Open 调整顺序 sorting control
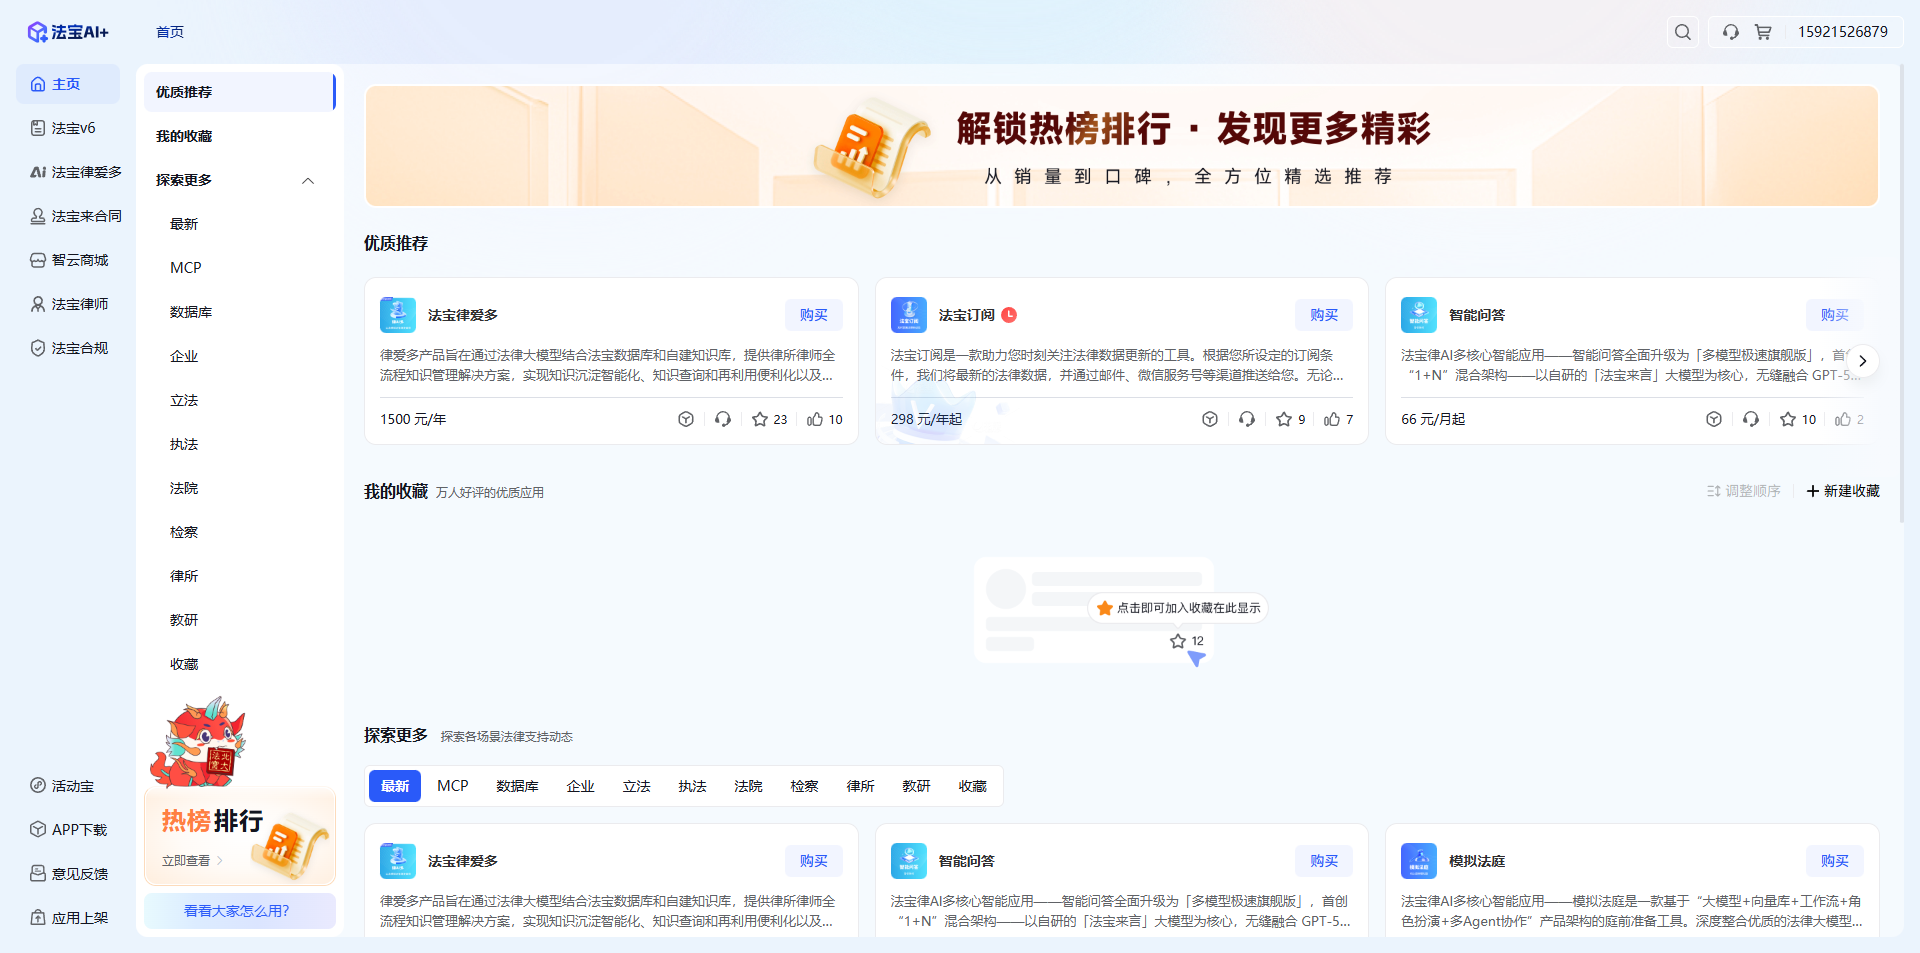The image size is (1920, 953). [x=1743, y=491]
